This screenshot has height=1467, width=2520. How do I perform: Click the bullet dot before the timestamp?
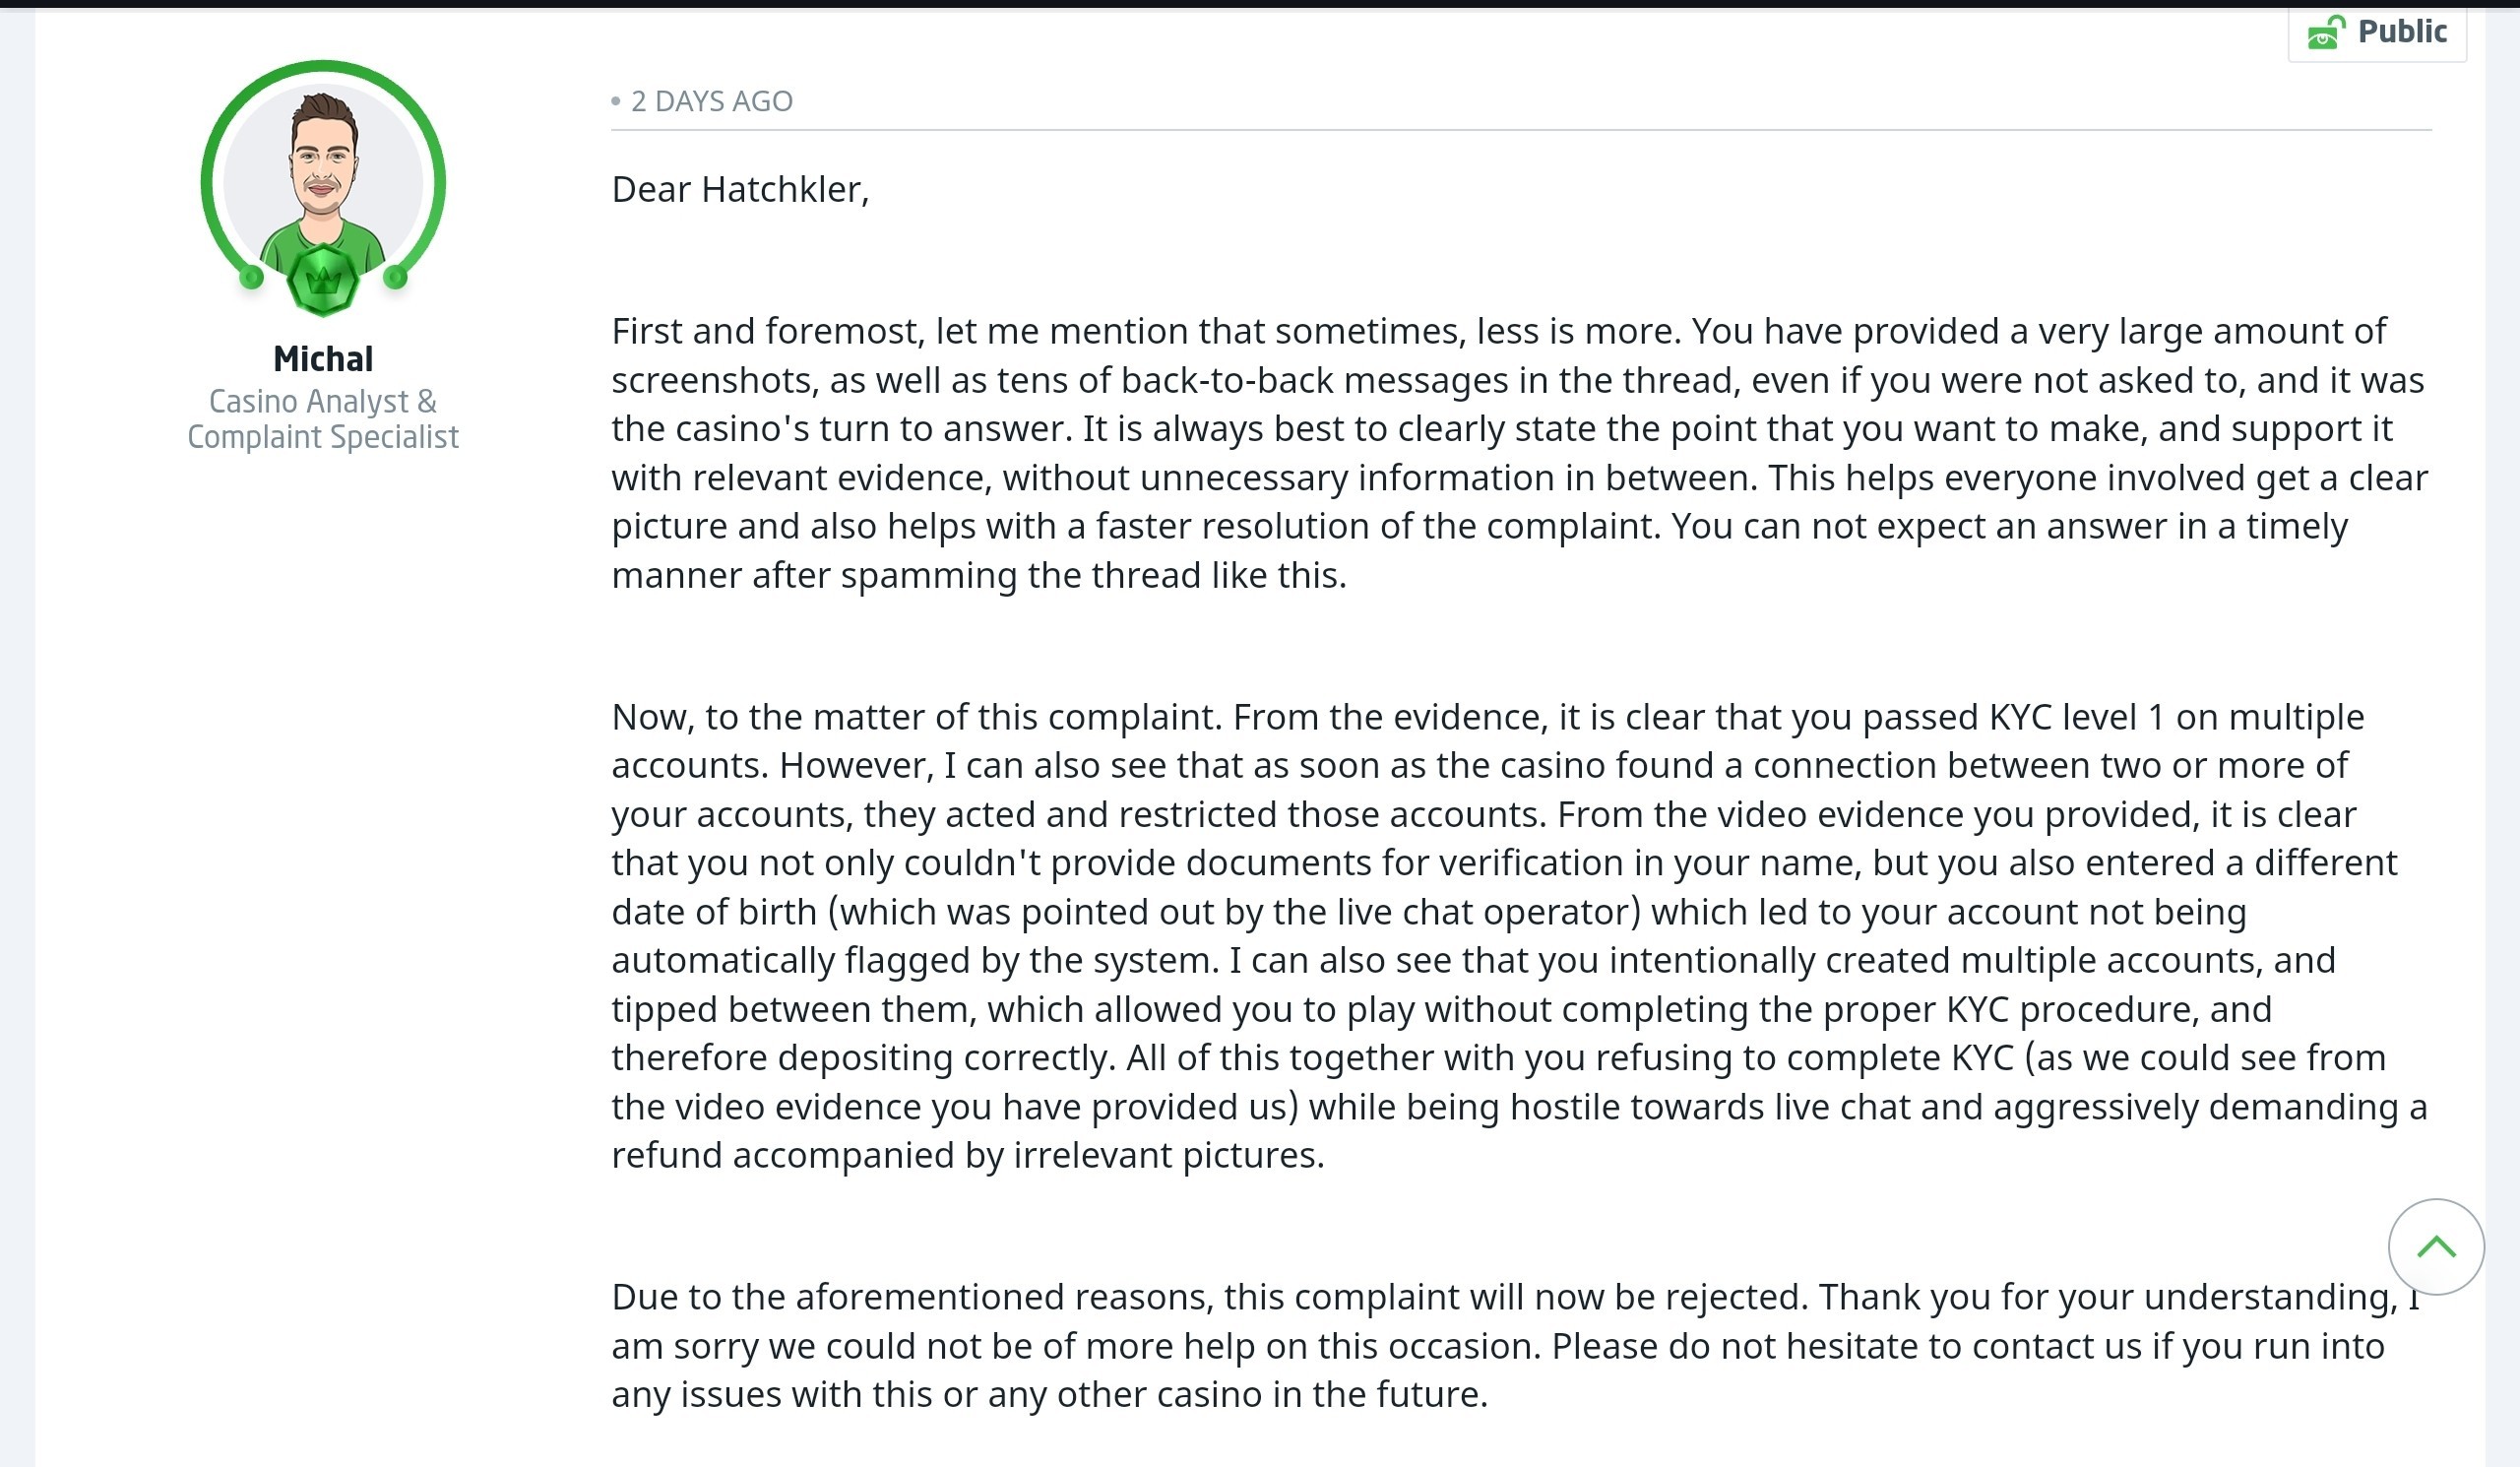[x=616, y=101]
